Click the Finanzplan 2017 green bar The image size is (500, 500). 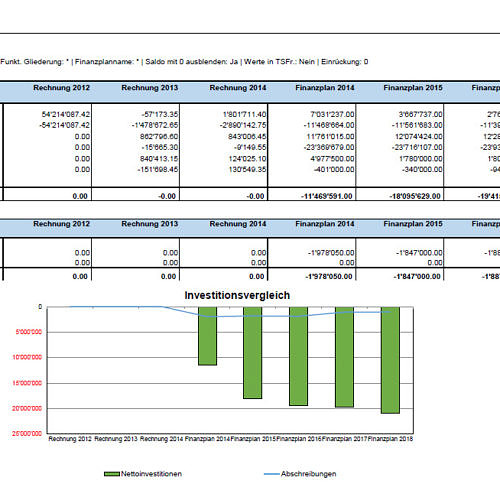coord(344,357)
